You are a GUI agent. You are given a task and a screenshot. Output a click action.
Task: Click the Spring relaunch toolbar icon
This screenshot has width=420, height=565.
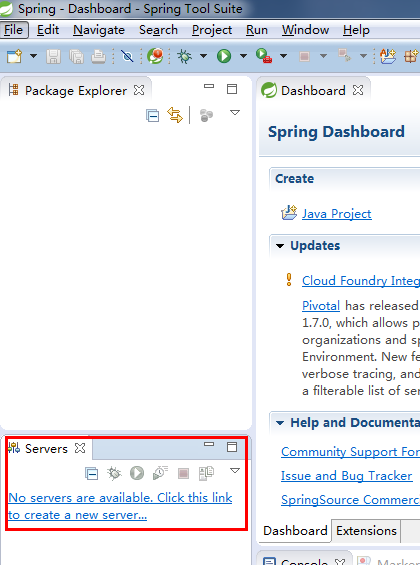[x=155, y=56]
